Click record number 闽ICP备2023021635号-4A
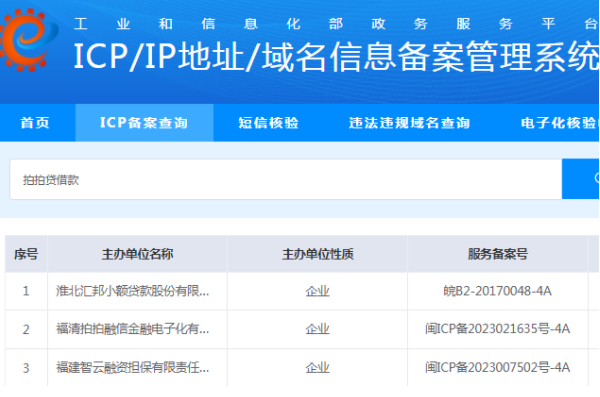Viewport: 600px width, 397px height. 497,329
